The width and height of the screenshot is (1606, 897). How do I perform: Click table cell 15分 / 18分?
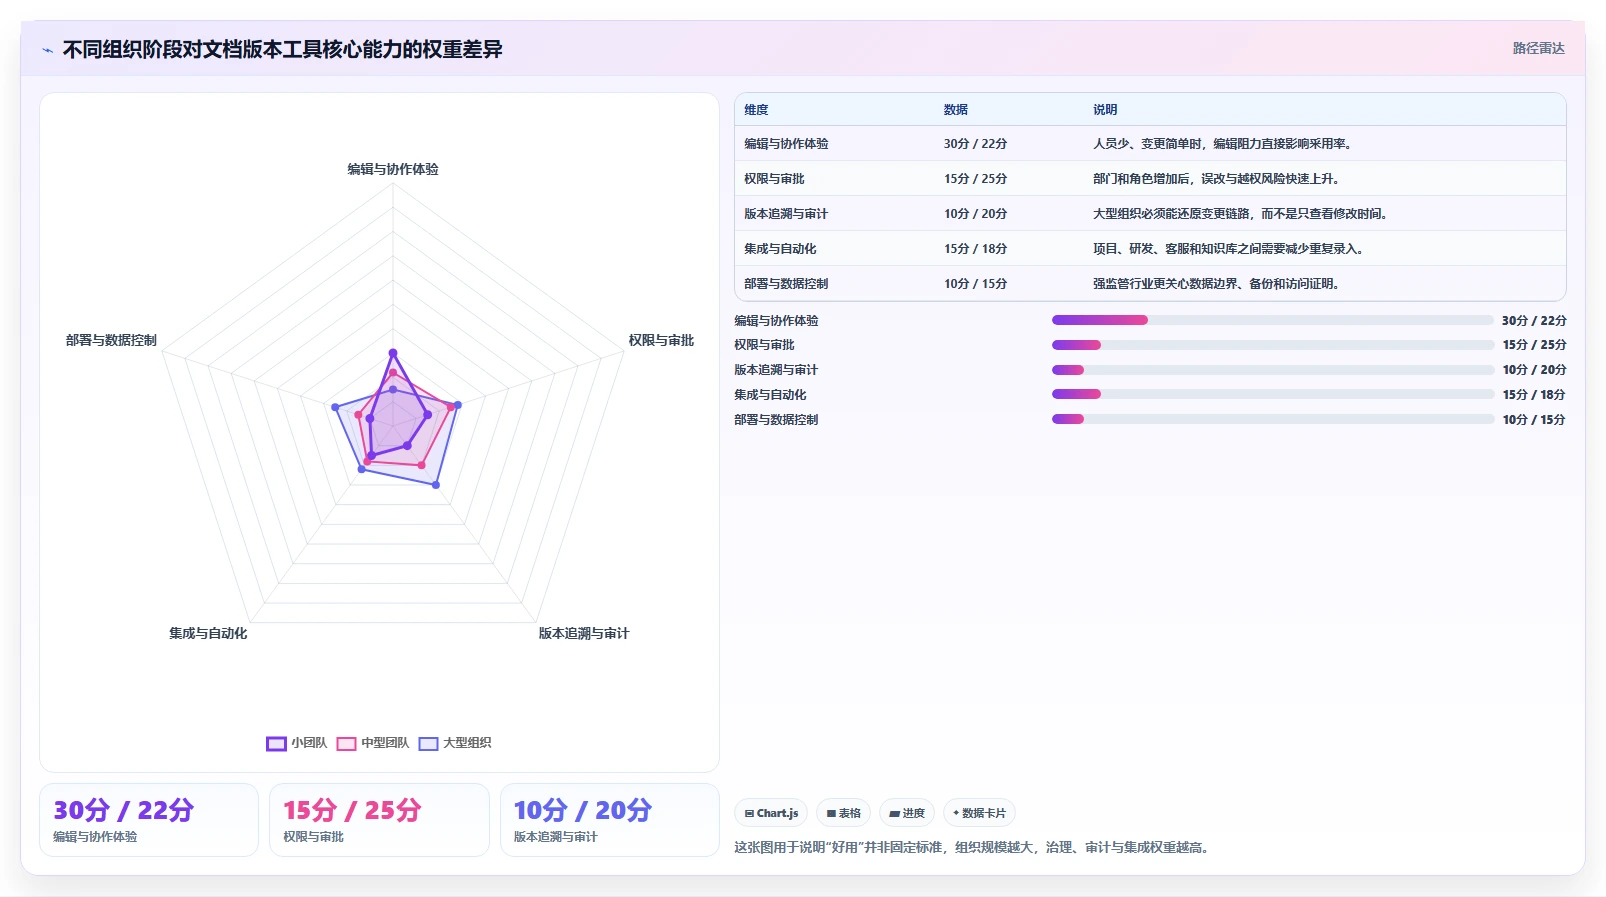[975, 249]
